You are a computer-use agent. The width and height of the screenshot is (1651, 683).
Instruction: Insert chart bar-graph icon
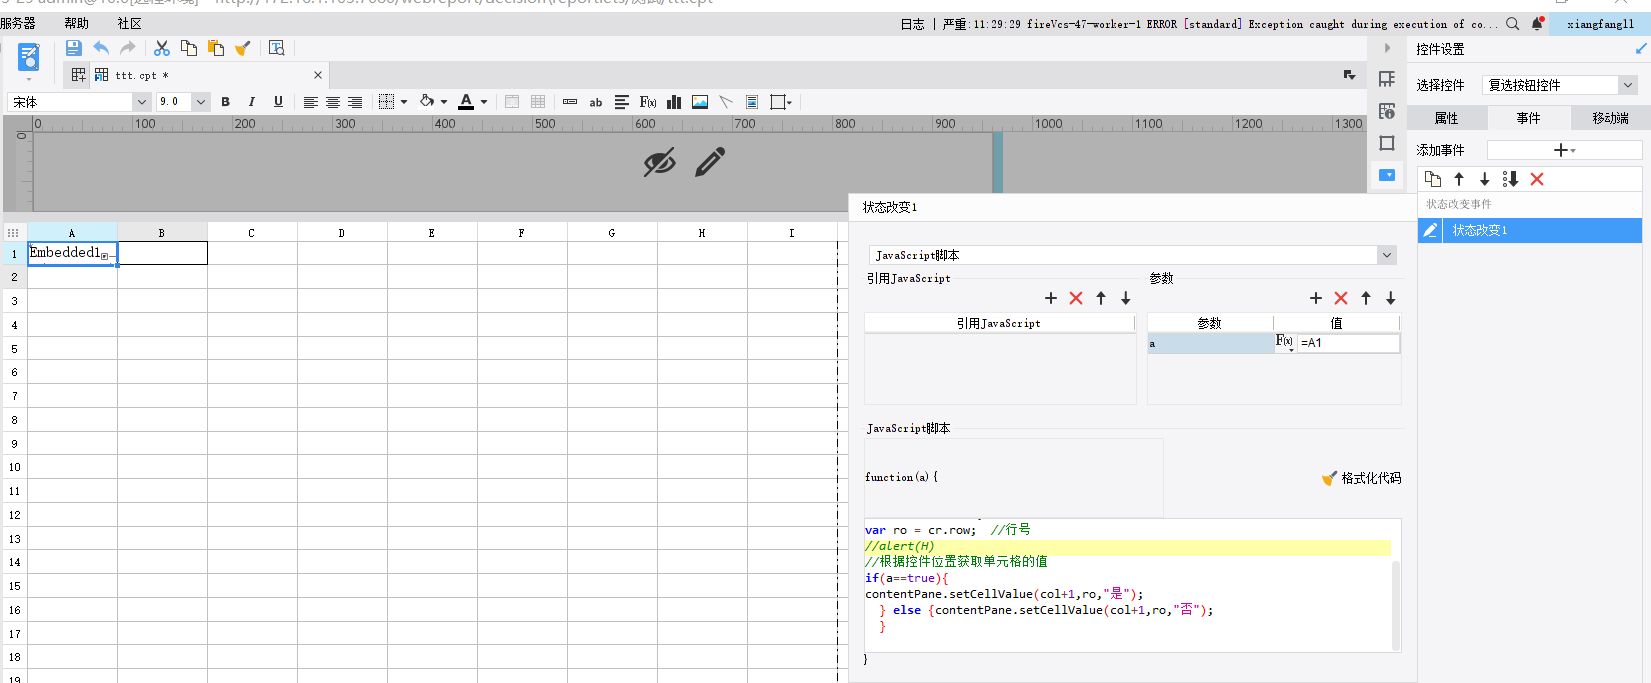coord(674,102)
